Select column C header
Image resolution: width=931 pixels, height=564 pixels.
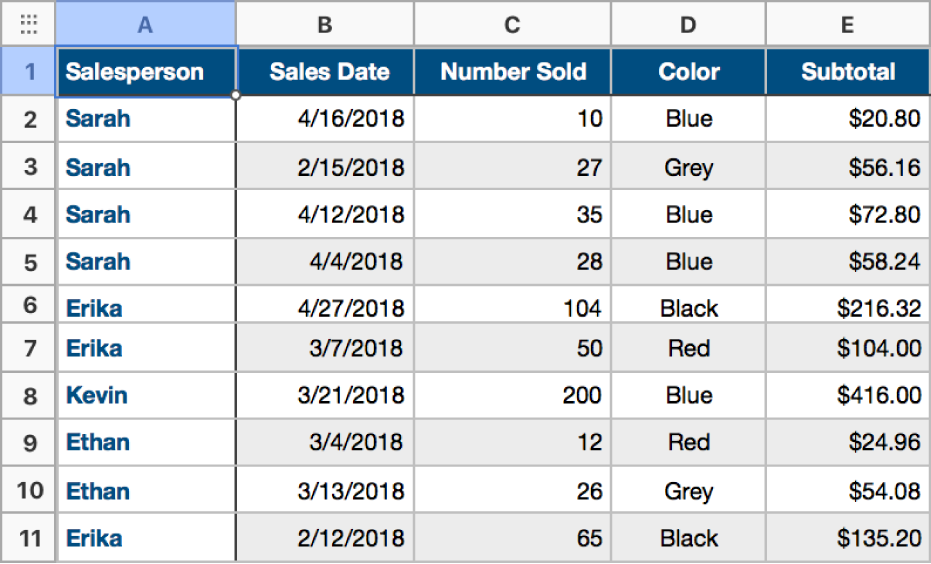pyautogui.click(x=512, y=24)
